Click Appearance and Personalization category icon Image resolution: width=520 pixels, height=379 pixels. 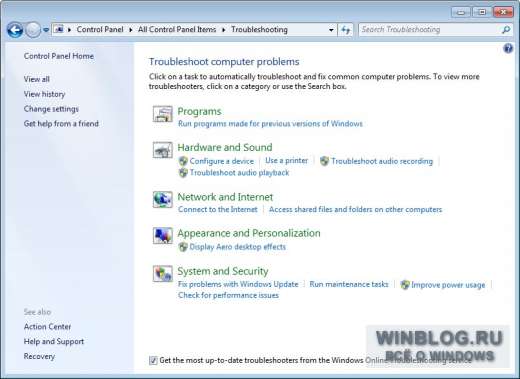[x=163, y=235]
